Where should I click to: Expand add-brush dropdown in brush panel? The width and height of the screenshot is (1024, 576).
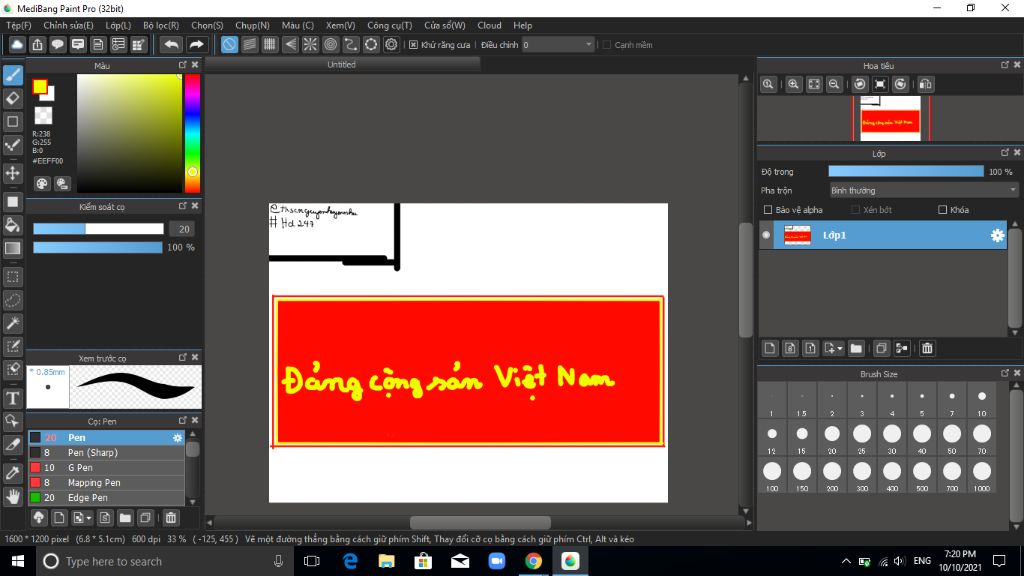coord(89,519)
